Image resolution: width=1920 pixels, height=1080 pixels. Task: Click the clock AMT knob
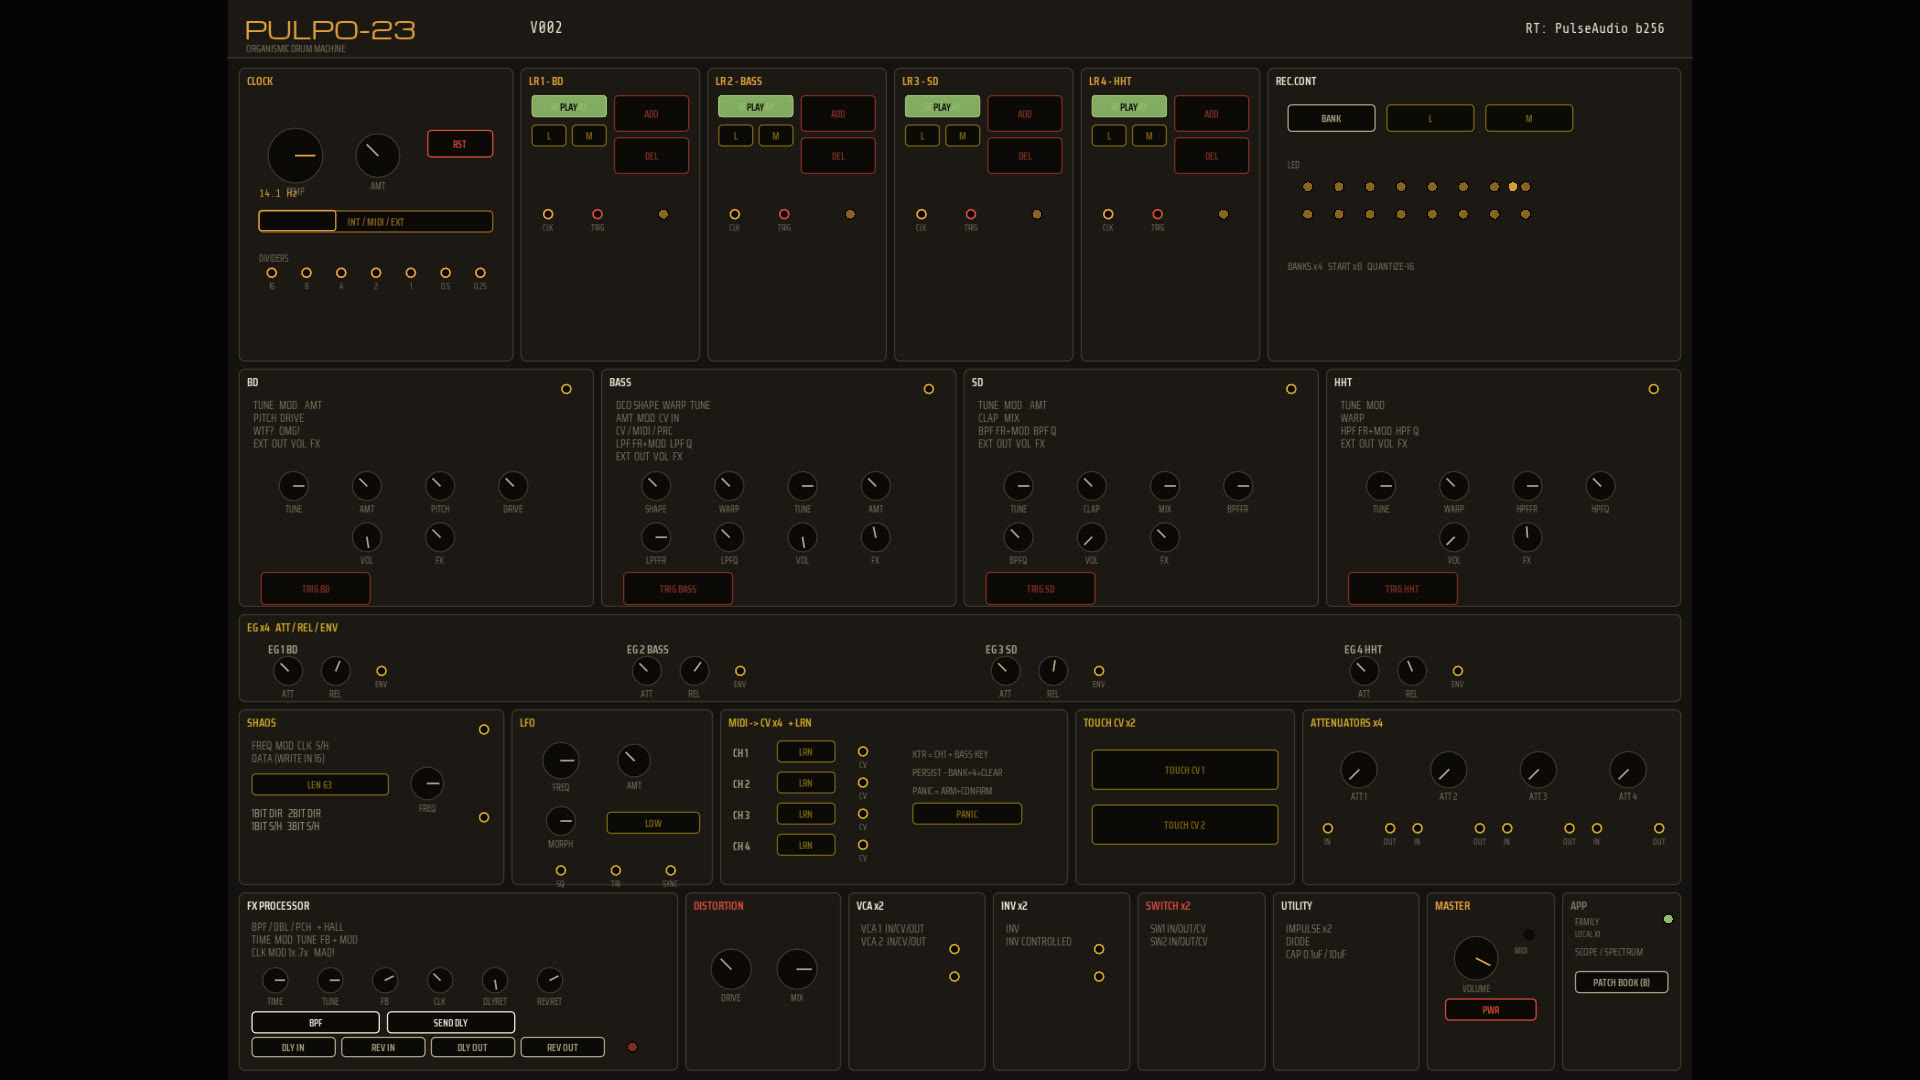pos(377,156)
